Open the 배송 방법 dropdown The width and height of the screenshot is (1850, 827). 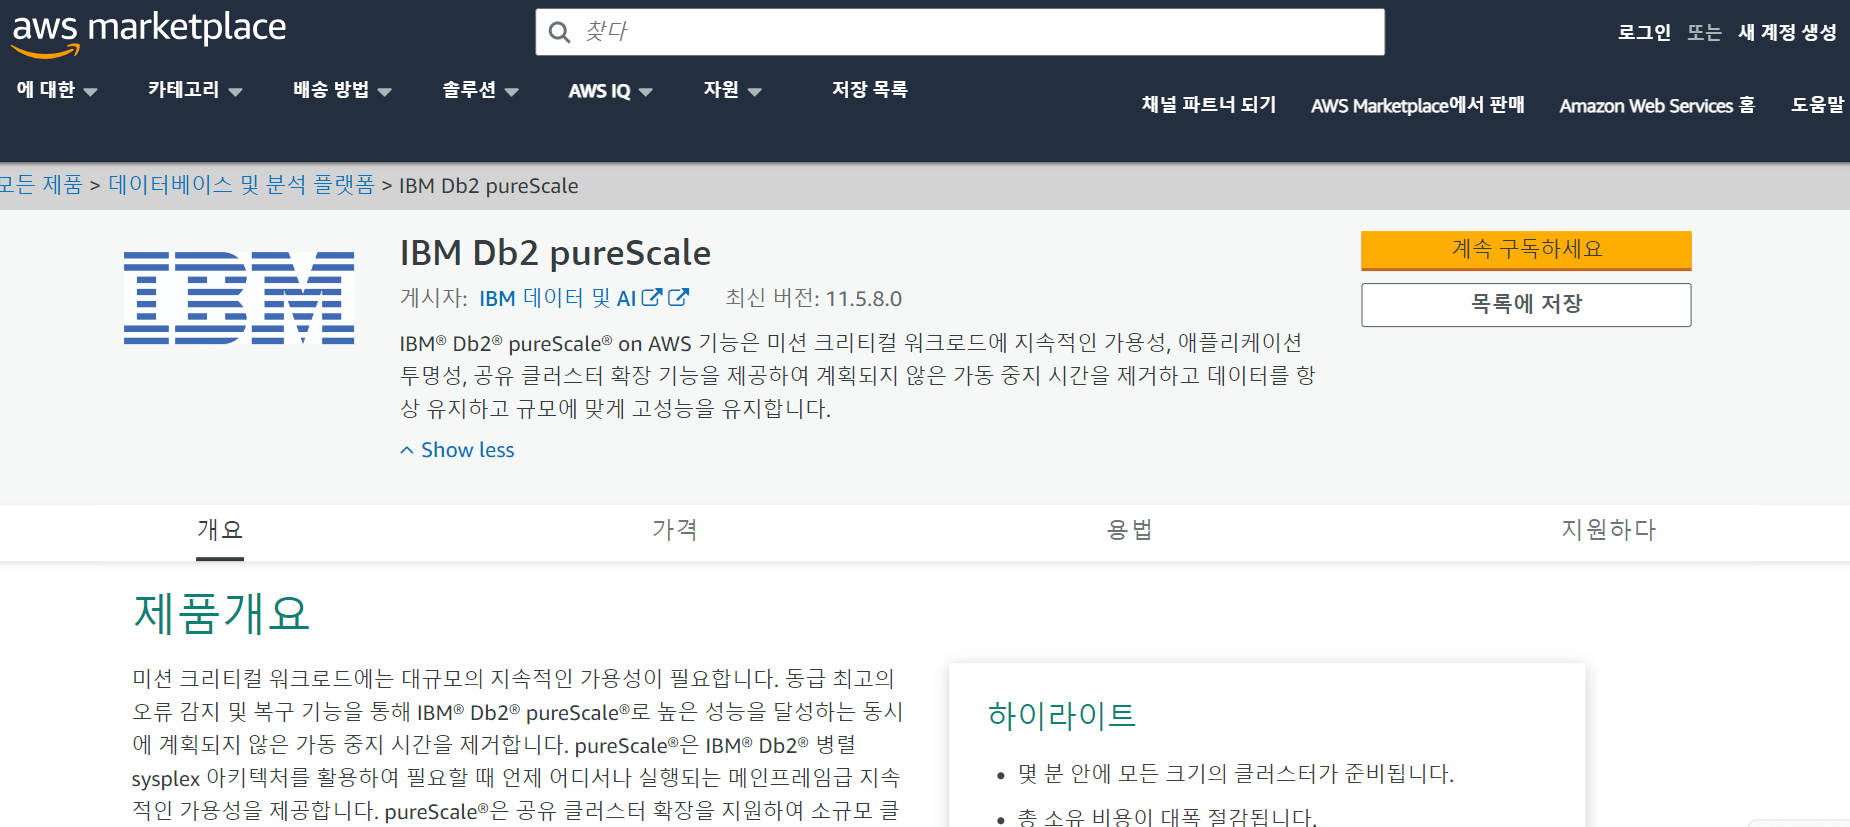pyautogui.click(x=342, y=90)
